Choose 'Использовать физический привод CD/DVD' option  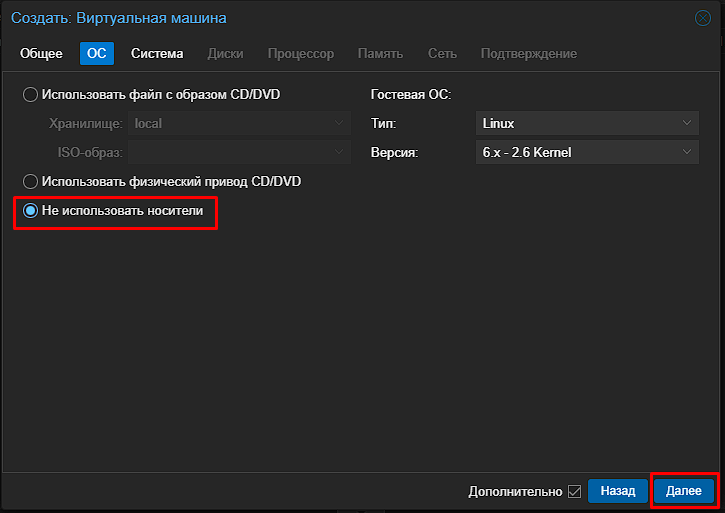[30, 181]
